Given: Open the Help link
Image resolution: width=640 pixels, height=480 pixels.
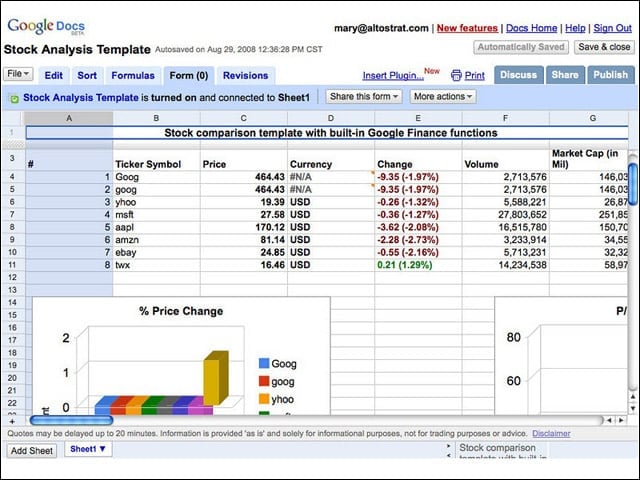Looking at the screenshot, I should [575, 28].
